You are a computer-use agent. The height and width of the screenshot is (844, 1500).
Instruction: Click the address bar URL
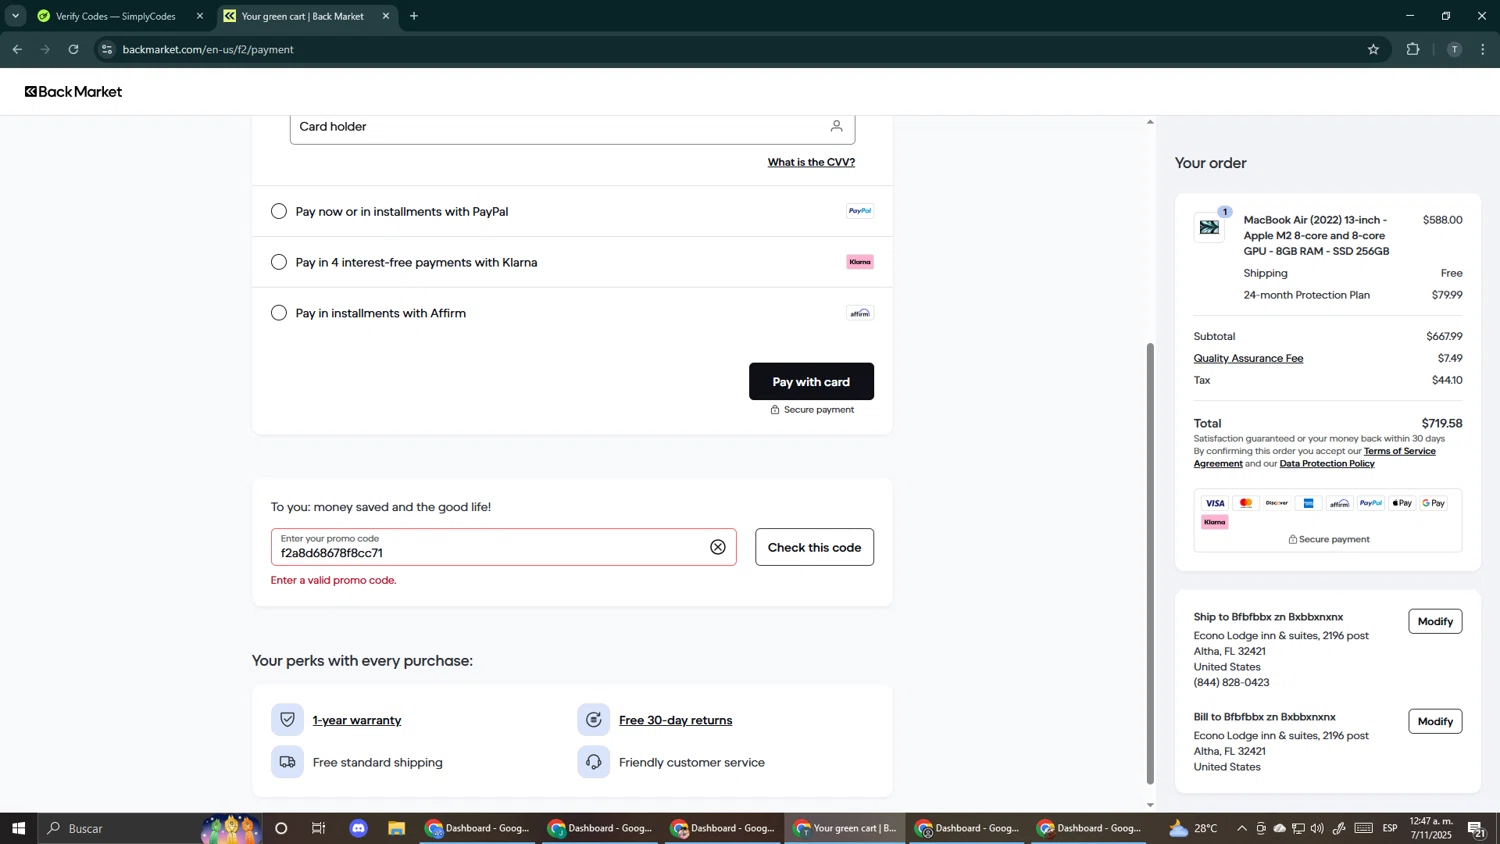(208, 49)
